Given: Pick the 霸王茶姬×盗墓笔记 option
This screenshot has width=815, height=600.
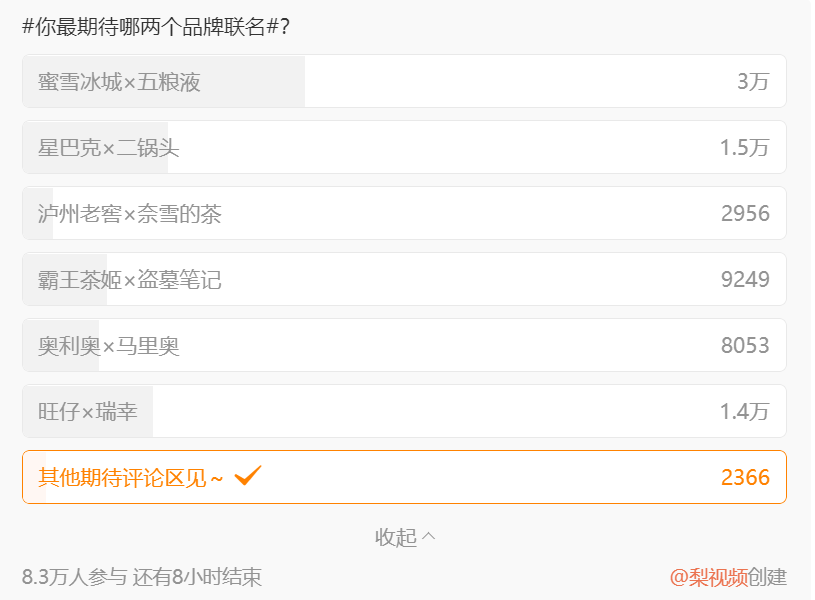Looking at the screenshot, I should 130,280.
